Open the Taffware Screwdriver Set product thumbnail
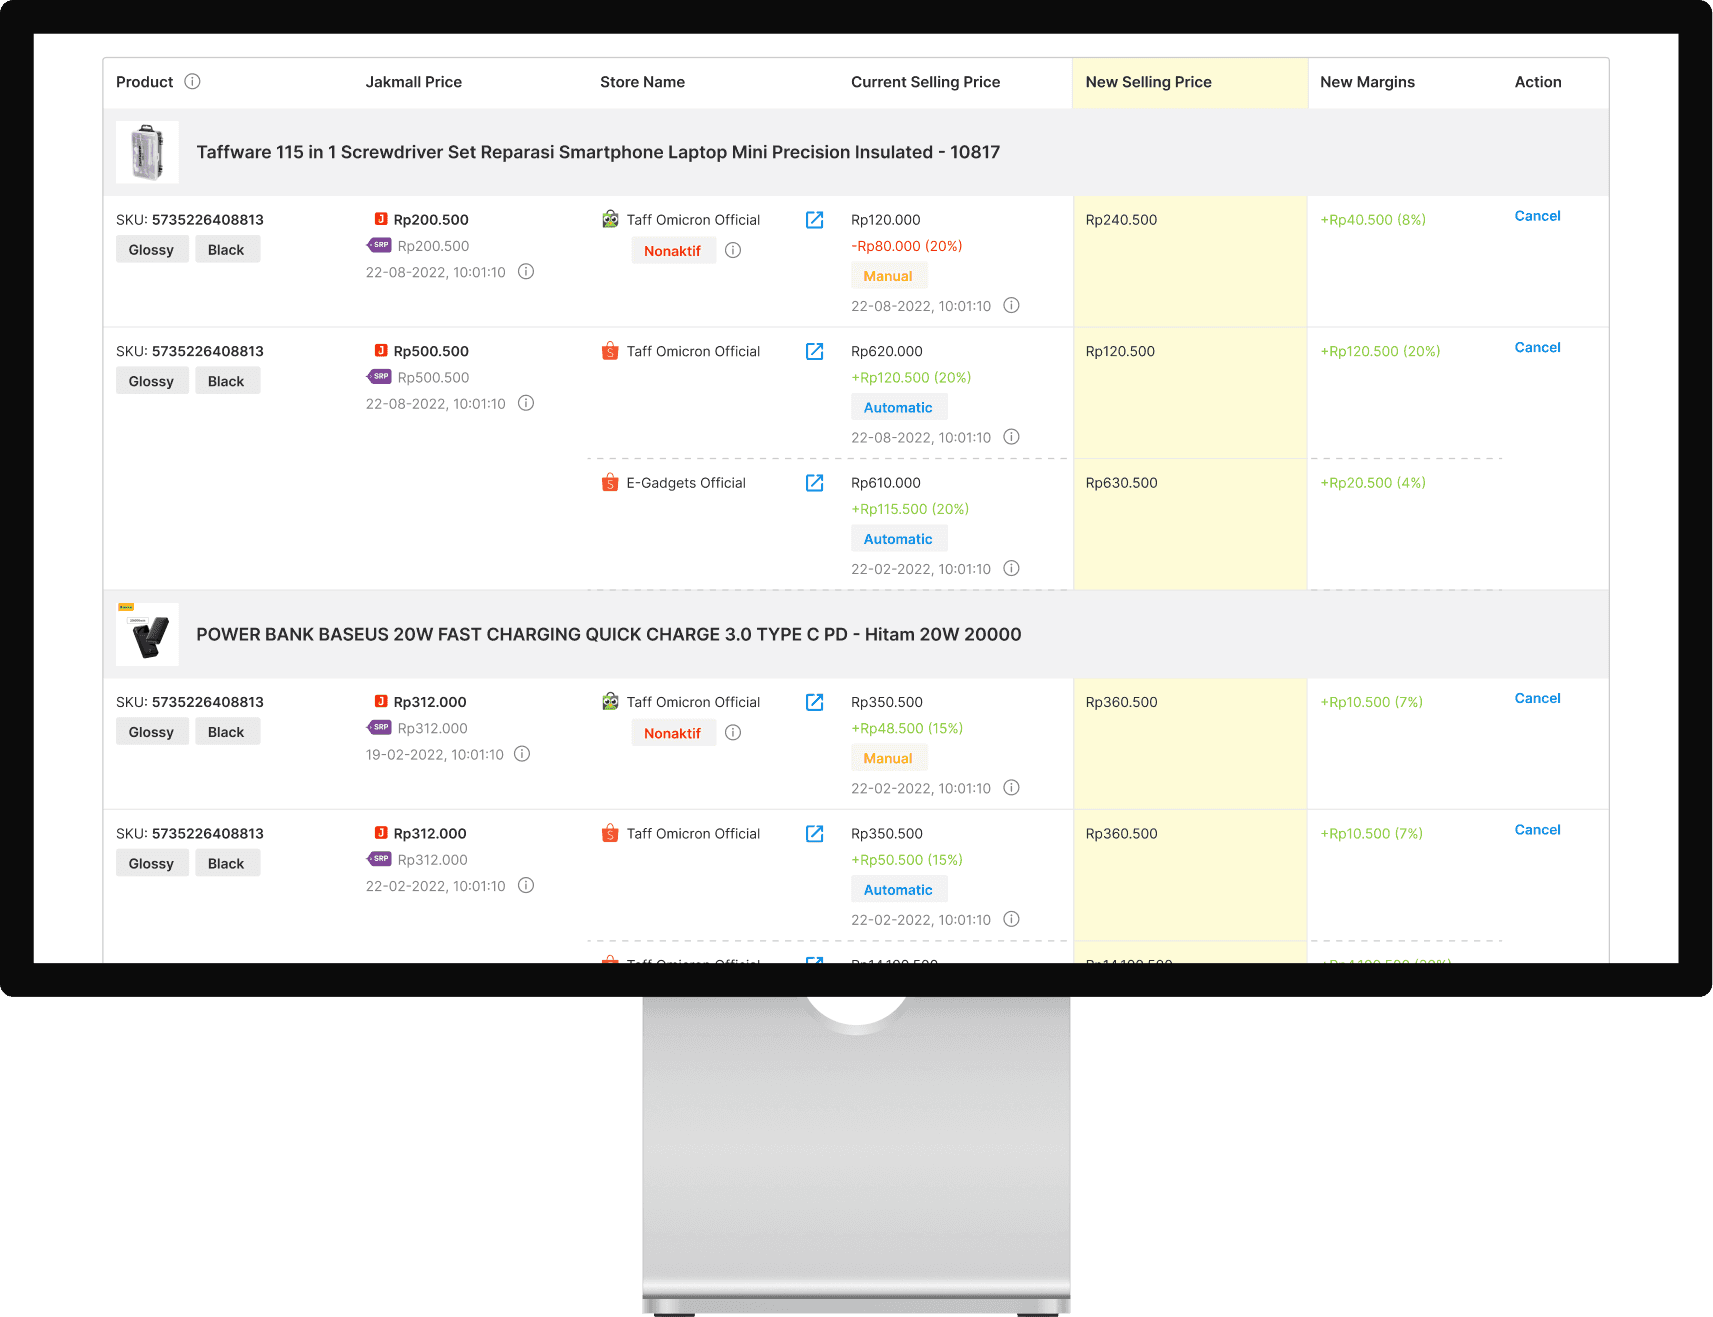Viewport: 1713px width, 1317px height. pyautogui.click(x=147, y=152)
